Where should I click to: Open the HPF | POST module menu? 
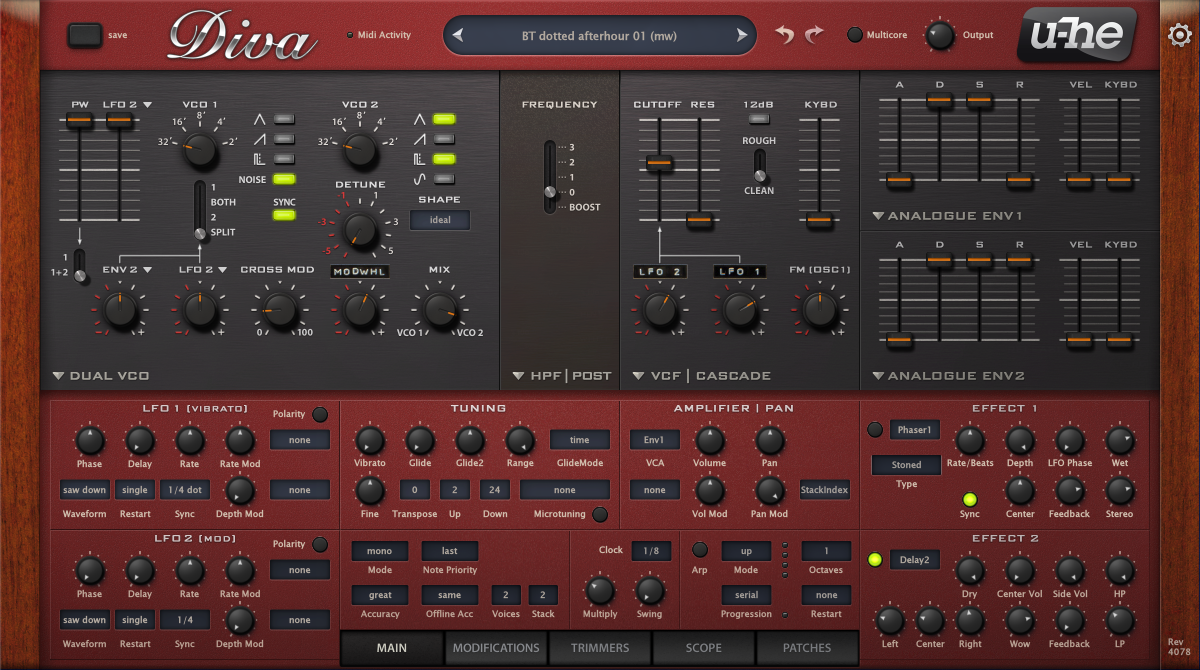(561, 376)
